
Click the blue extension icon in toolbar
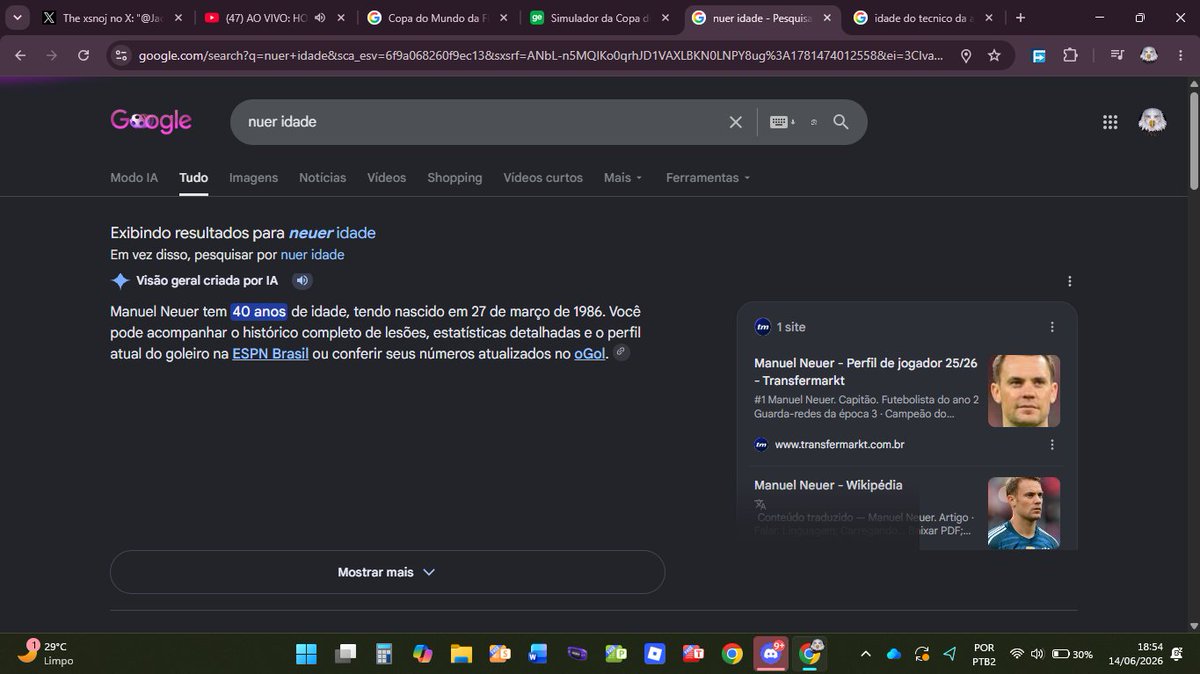[1040, 56]
